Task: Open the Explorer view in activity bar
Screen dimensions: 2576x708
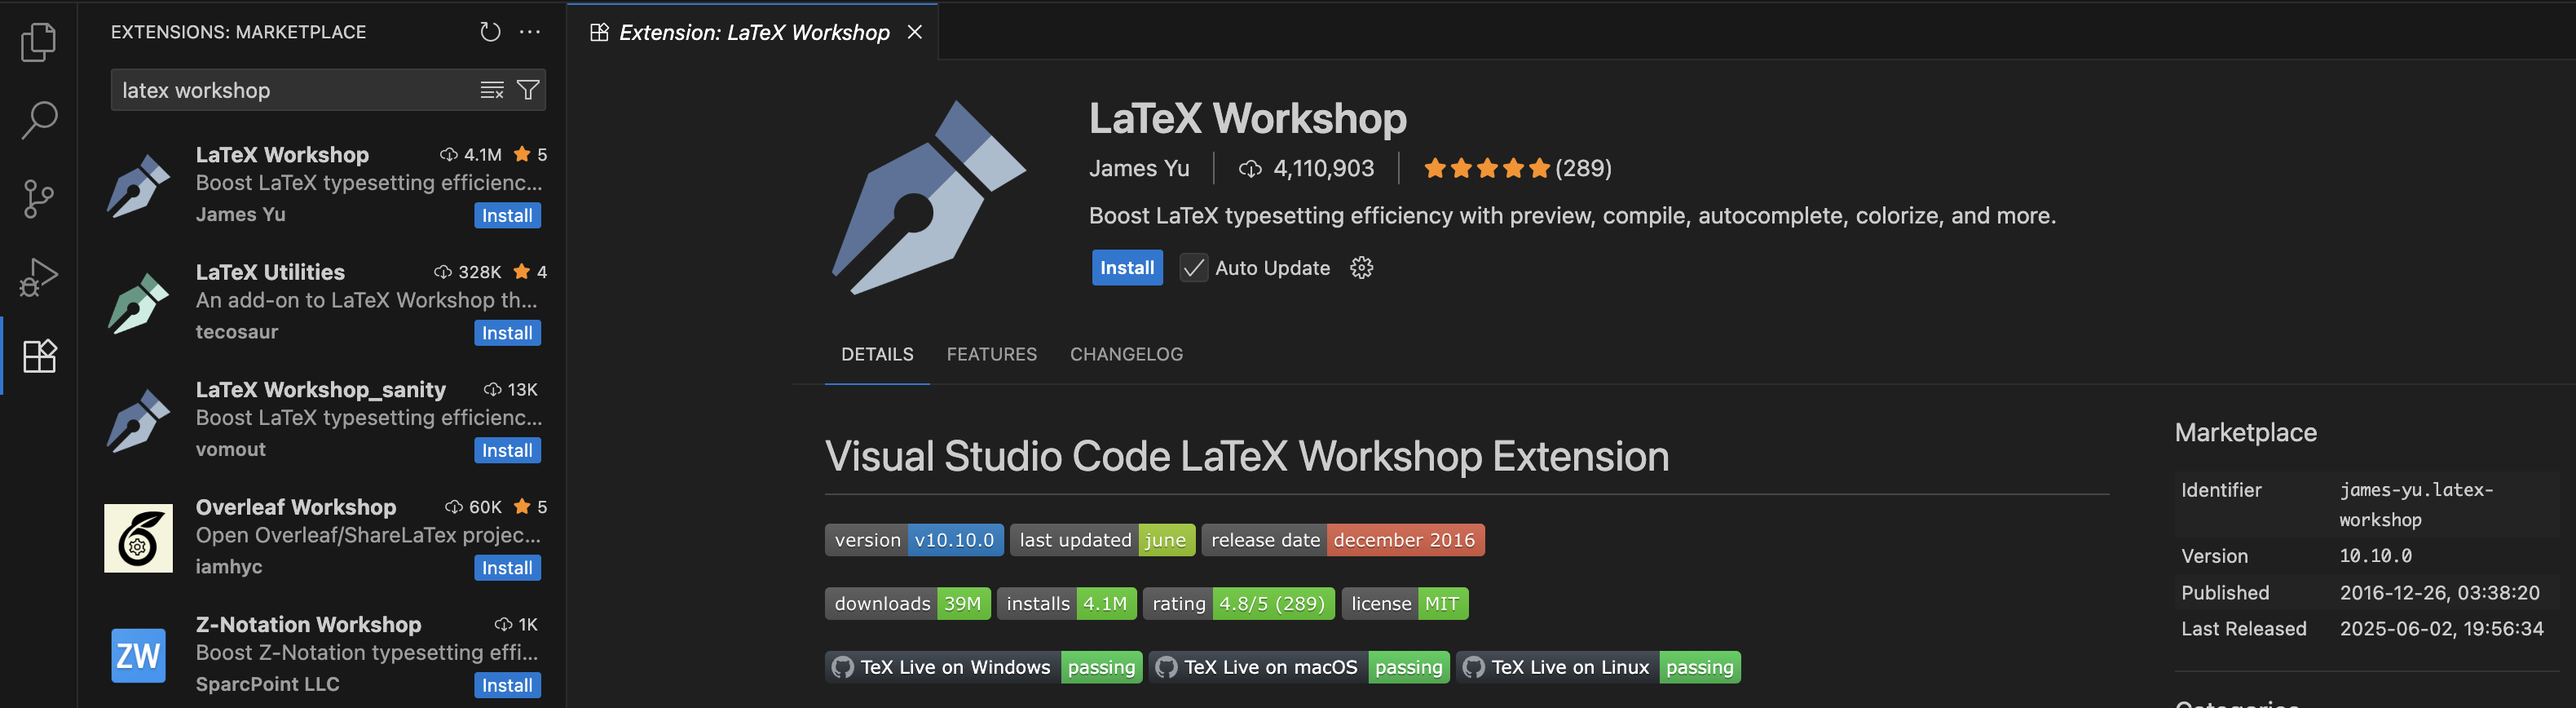Action: [38, 42]
